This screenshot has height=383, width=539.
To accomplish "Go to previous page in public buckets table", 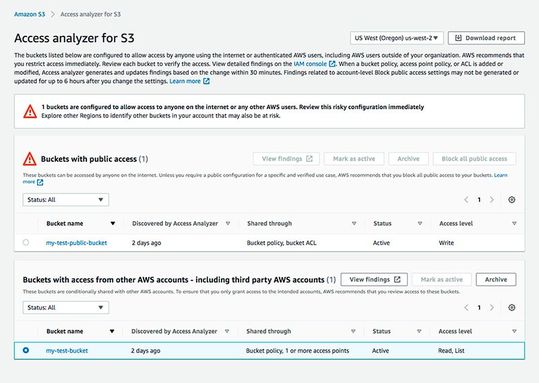I will point(466,200).
